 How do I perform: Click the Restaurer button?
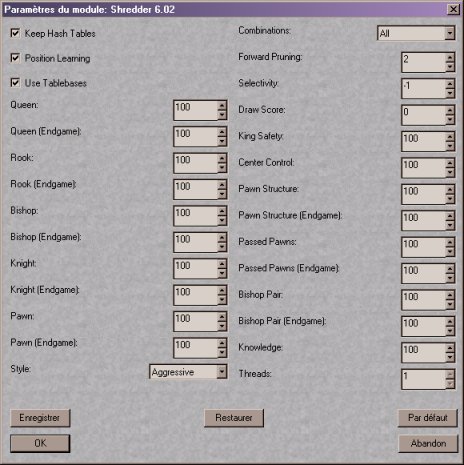tap(234, 418)
